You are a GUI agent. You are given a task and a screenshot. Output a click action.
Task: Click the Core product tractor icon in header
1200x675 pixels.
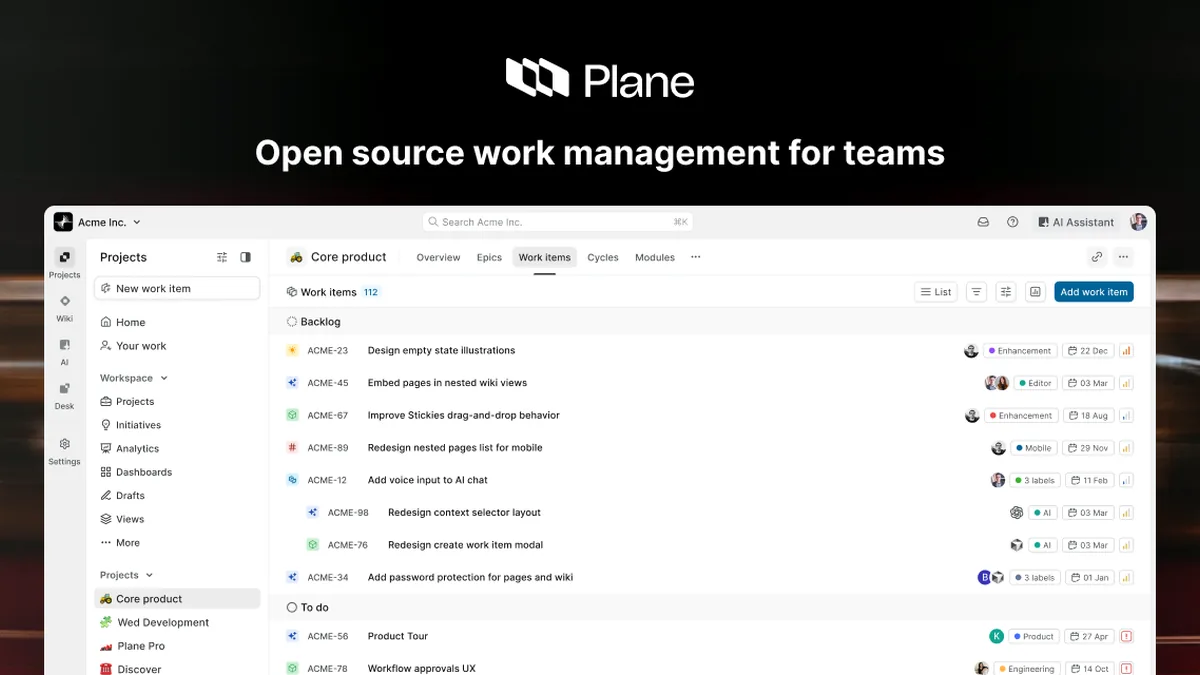[x=296, y=257]
